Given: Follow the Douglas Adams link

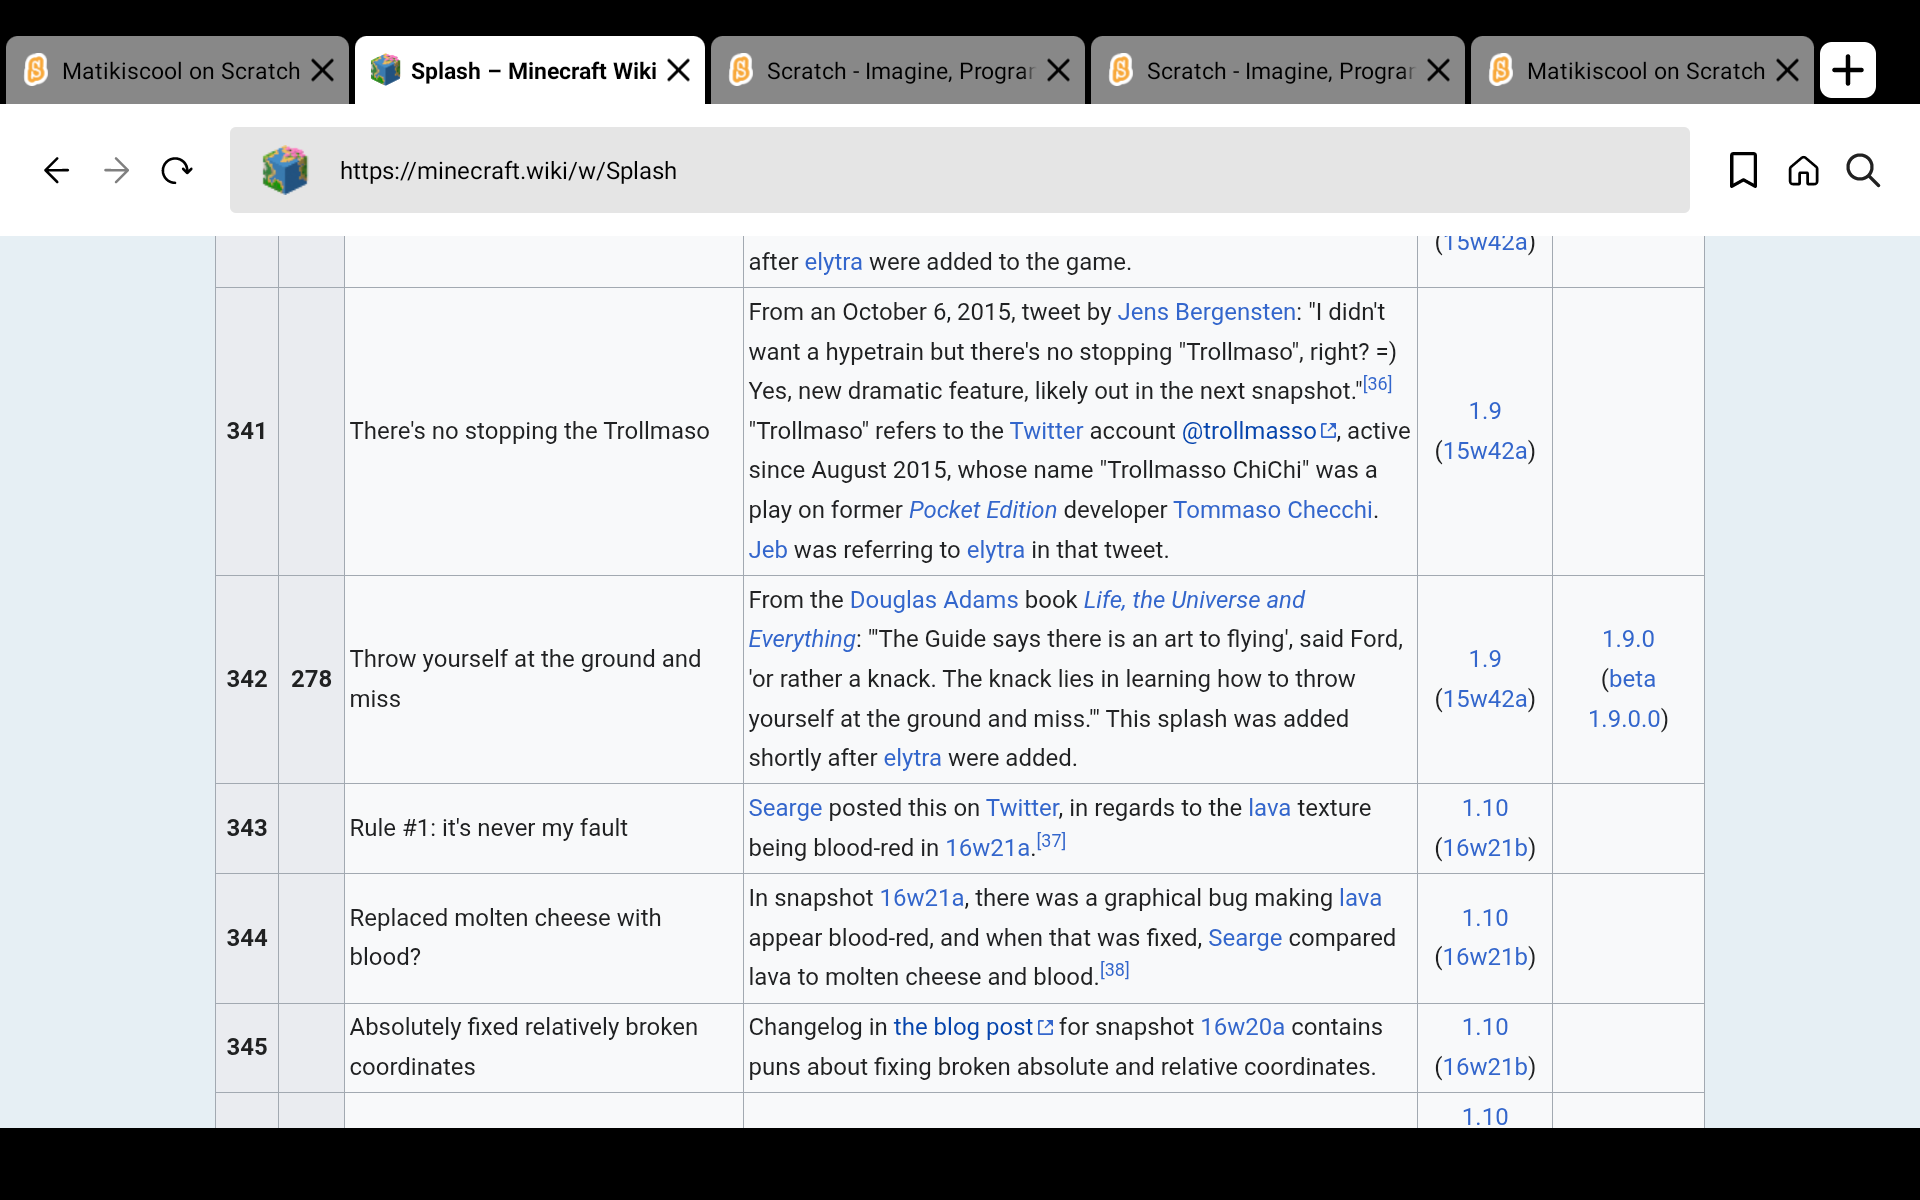Looking at the screenshot, I should tap(933, 600).
